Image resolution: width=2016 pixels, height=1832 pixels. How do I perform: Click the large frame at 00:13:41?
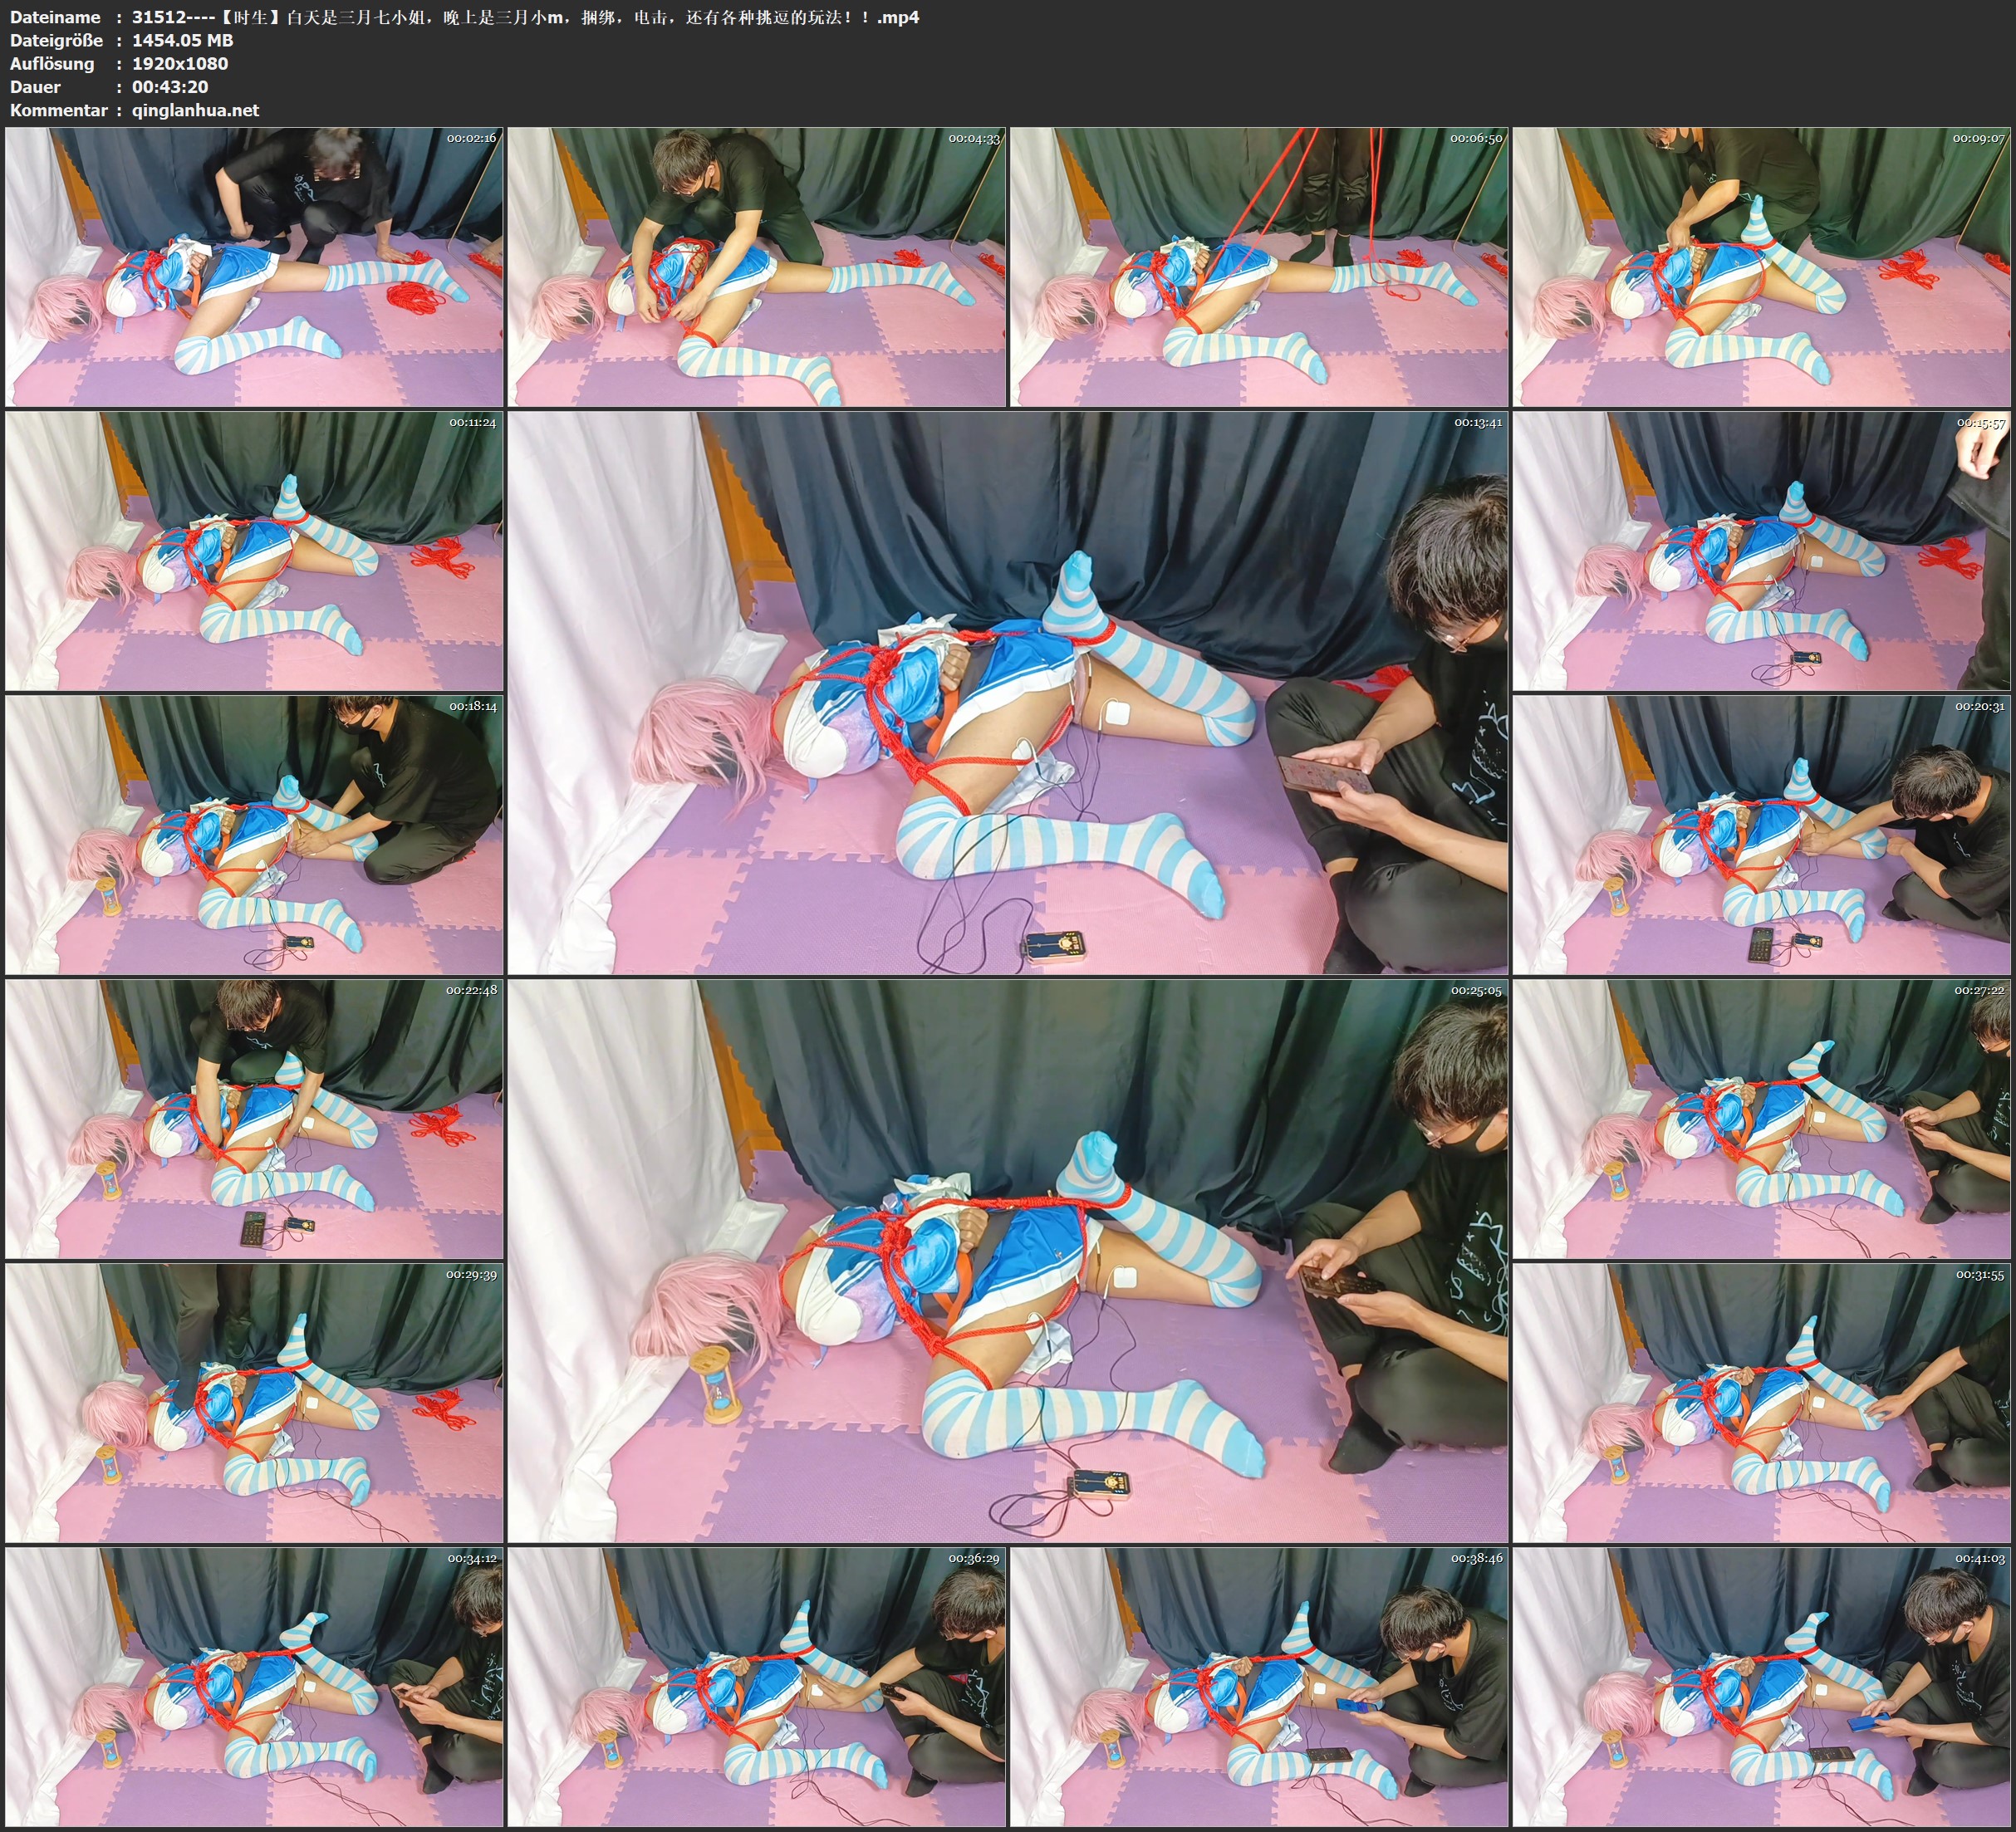(x=1007, y=693)
